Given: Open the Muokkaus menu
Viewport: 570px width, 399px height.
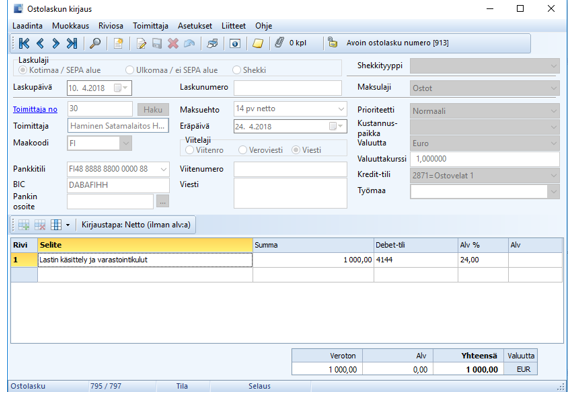Looking at the screenshot, I should (71, 26).
